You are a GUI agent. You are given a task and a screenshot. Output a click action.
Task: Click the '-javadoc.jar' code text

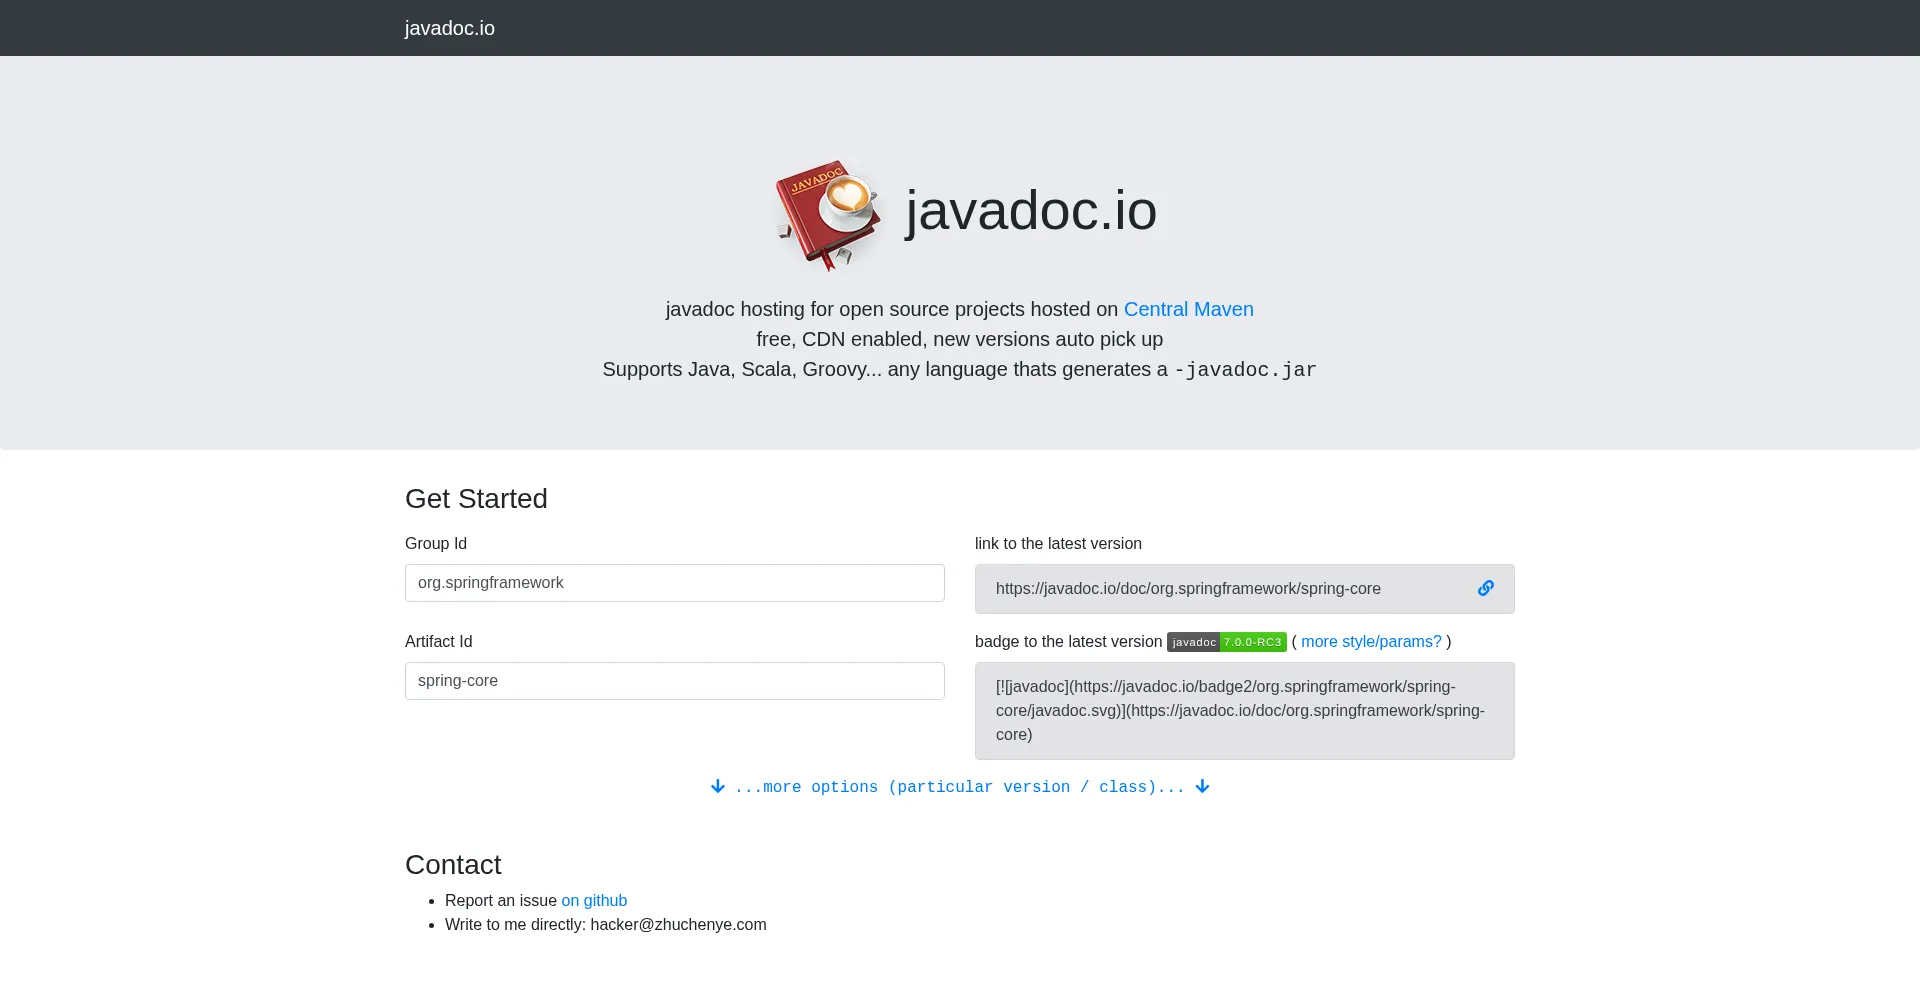click(1245, 370)
